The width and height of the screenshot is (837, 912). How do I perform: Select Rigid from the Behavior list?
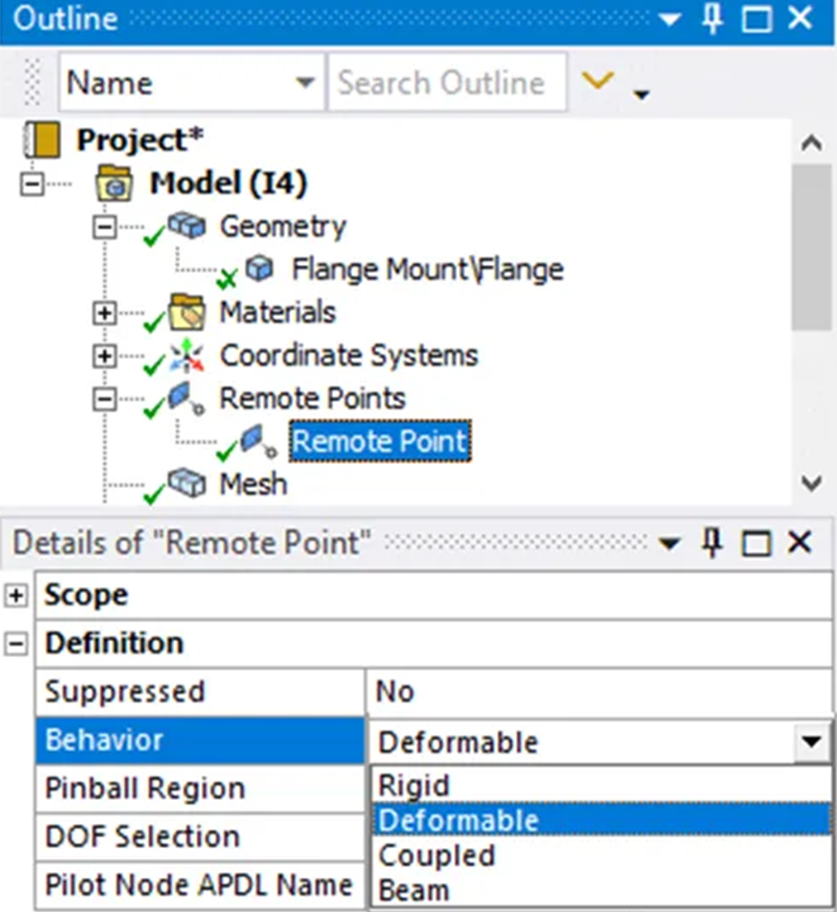420,784
